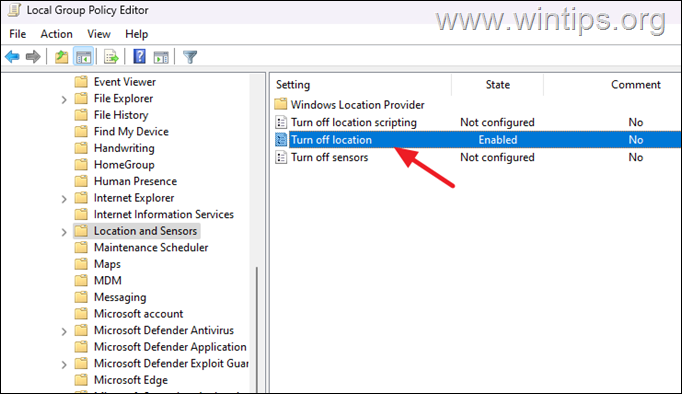Click the Maps folder icon

point(81,264)
